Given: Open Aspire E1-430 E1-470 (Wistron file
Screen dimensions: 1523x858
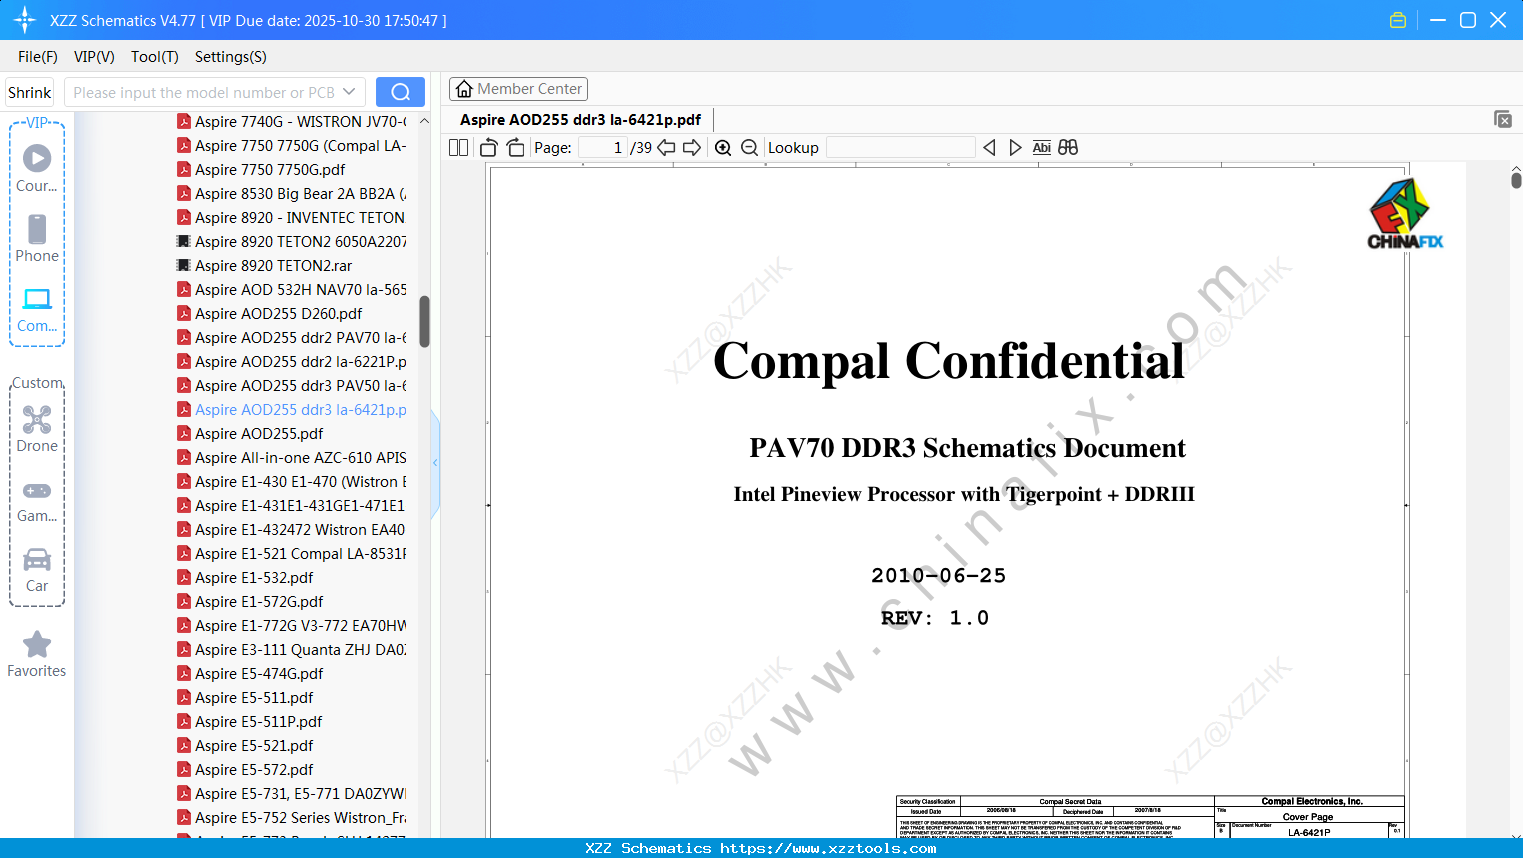Looking at the screenshot, I should click(292, 482).
